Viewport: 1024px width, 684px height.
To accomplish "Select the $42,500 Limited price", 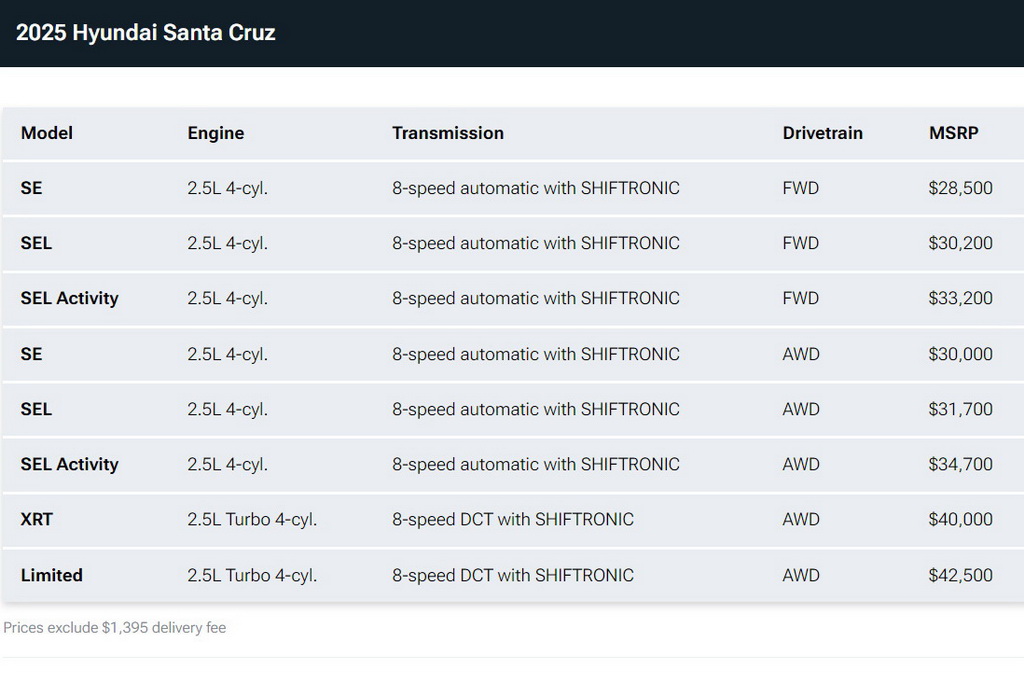I will [960, 575].
